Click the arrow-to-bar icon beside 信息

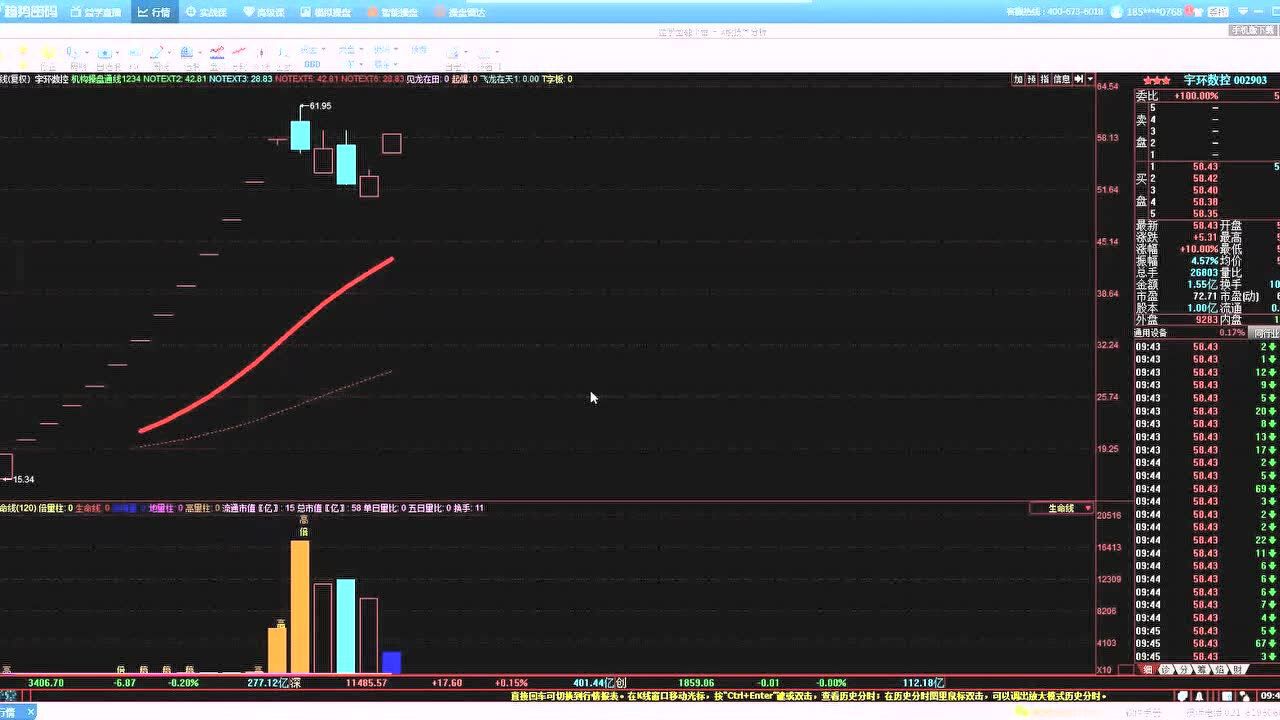(1079, 79)
